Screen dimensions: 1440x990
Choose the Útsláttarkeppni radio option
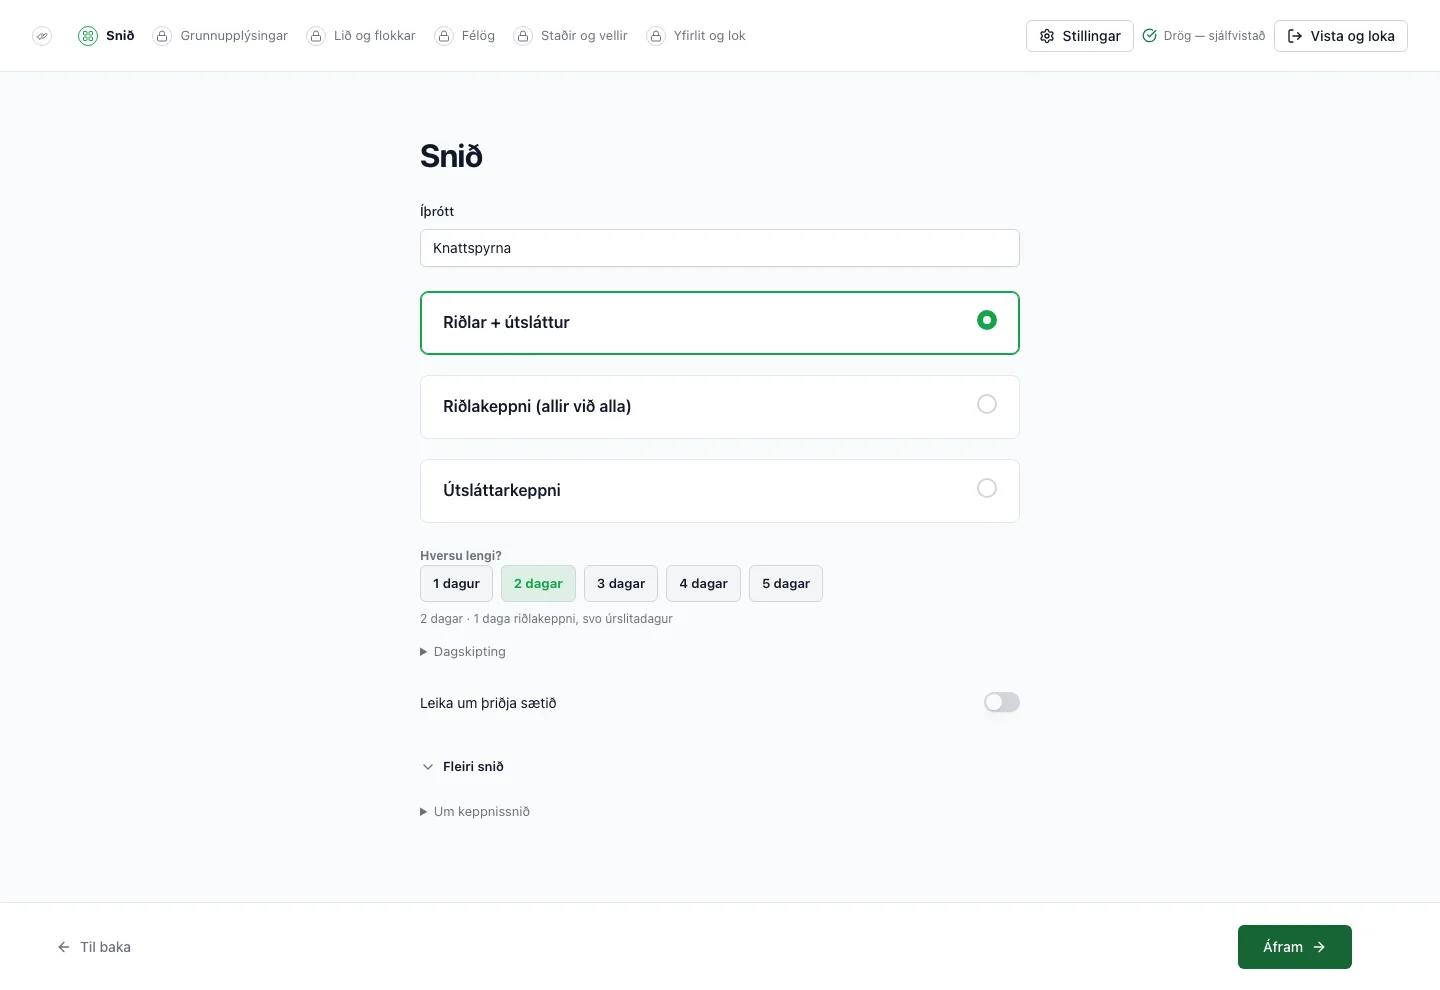coord(720,491)
